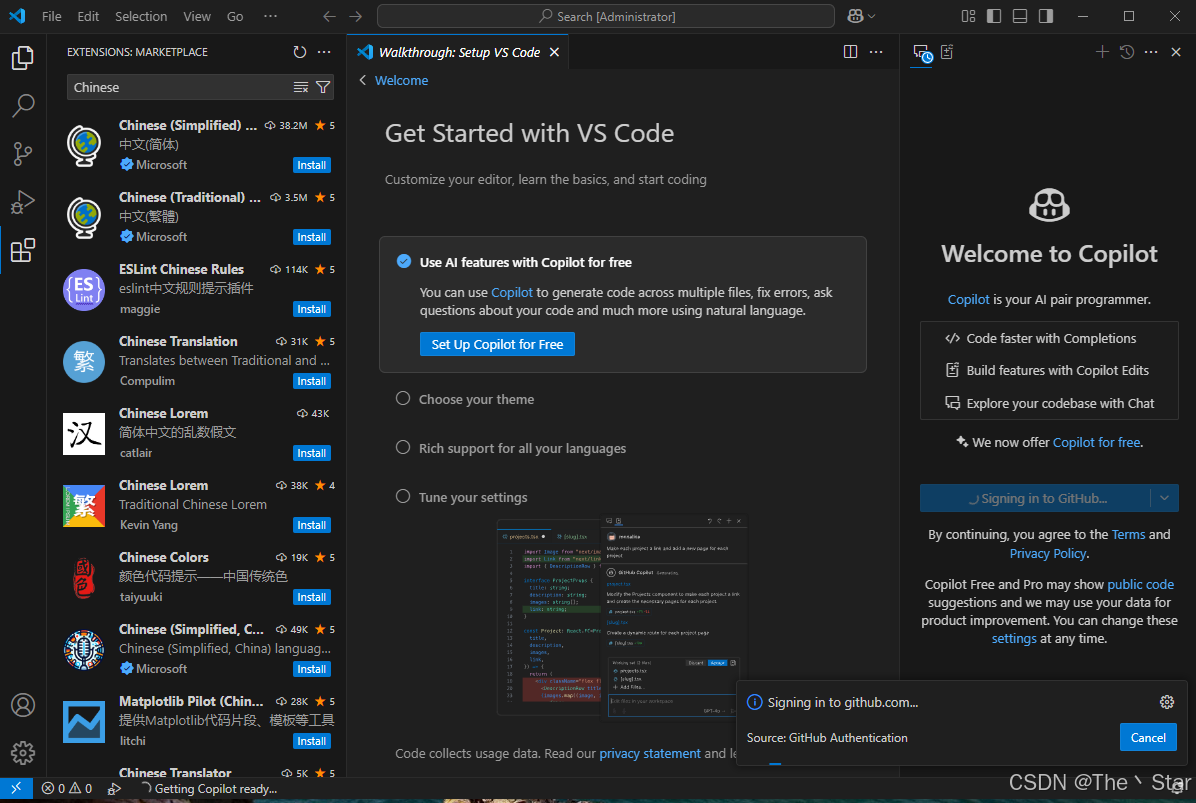Focus the Search [Administrator] command center
This screenshot has width=1196, height=803.
[606, 16]
